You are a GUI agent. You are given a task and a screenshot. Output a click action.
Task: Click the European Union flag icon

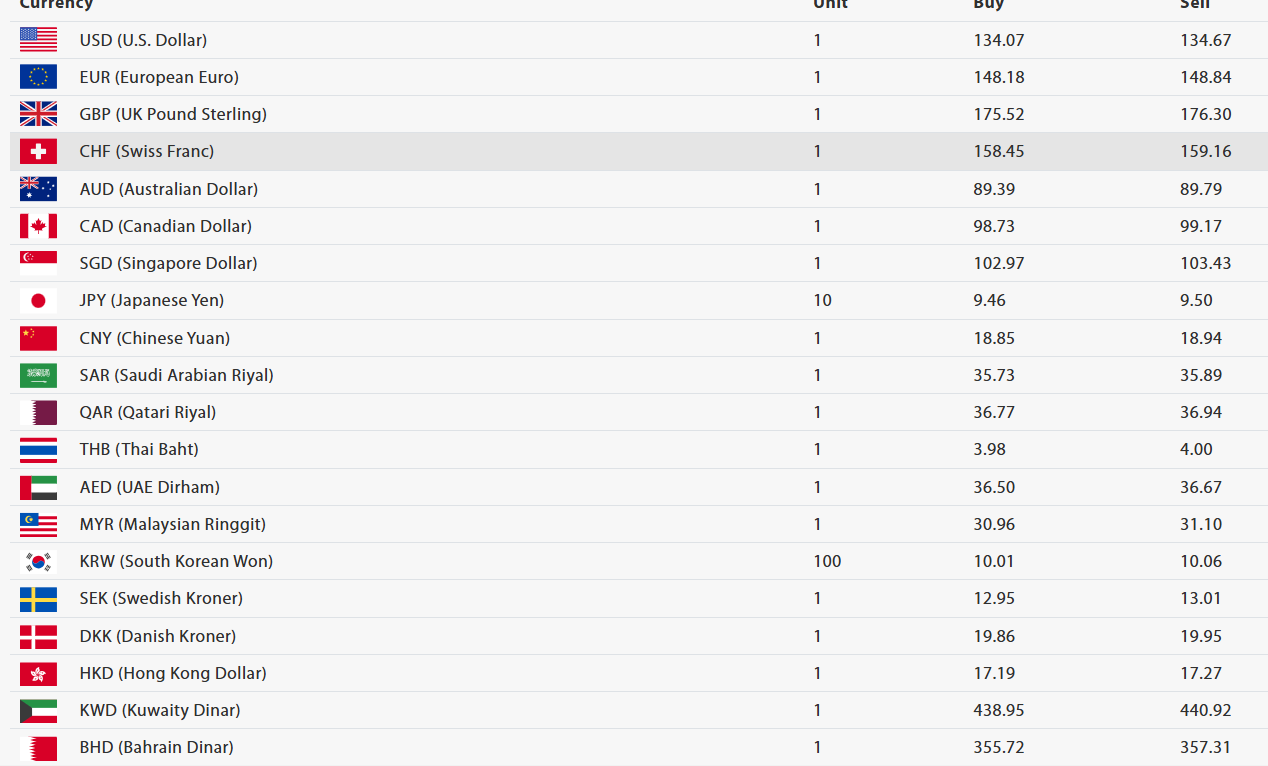(38, 77)
